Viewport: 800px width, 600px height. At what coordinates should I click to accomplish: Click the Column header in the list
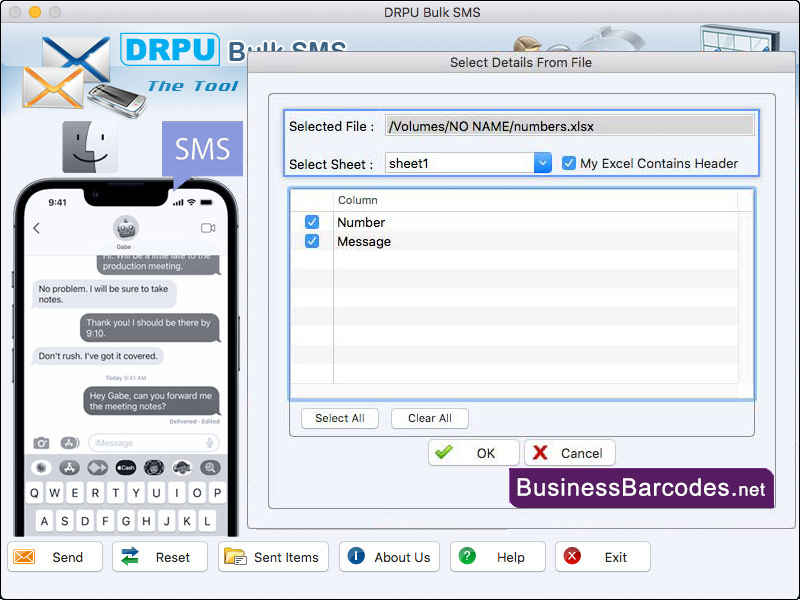click(356, 200)
